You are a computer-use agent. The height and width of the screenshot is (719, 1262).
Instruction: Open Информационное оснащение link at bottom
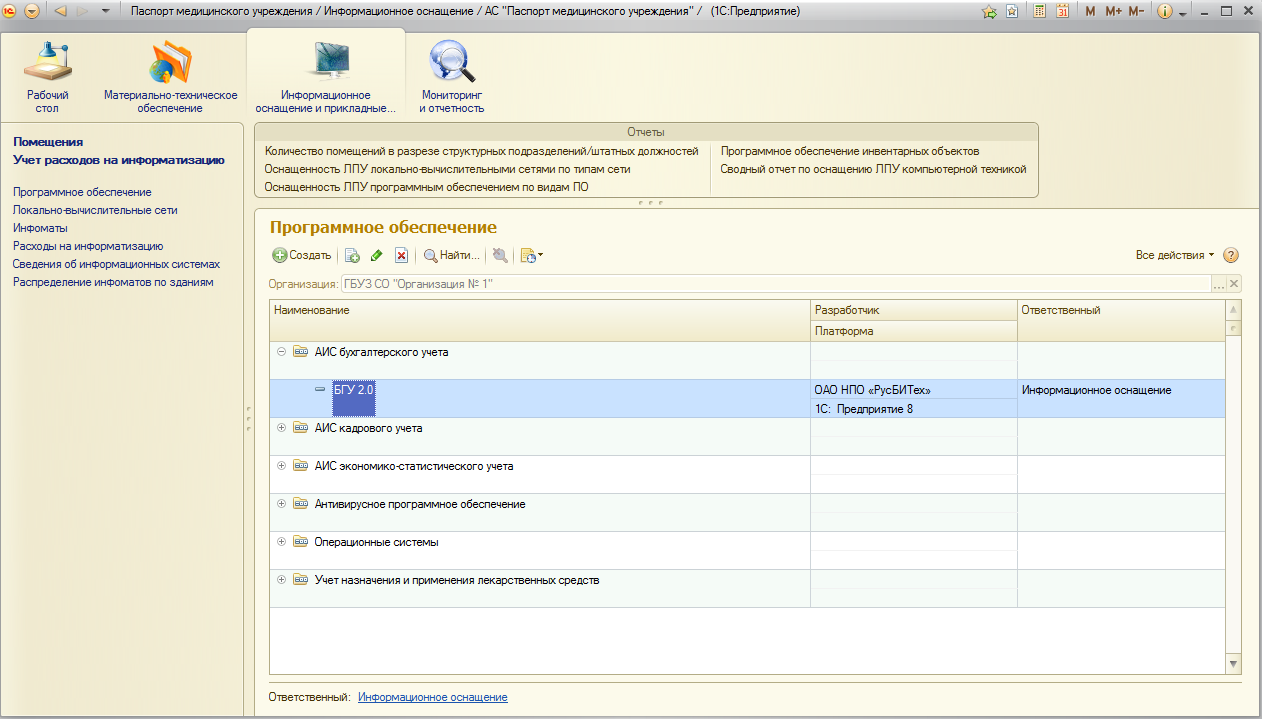[x=432, y=697]
